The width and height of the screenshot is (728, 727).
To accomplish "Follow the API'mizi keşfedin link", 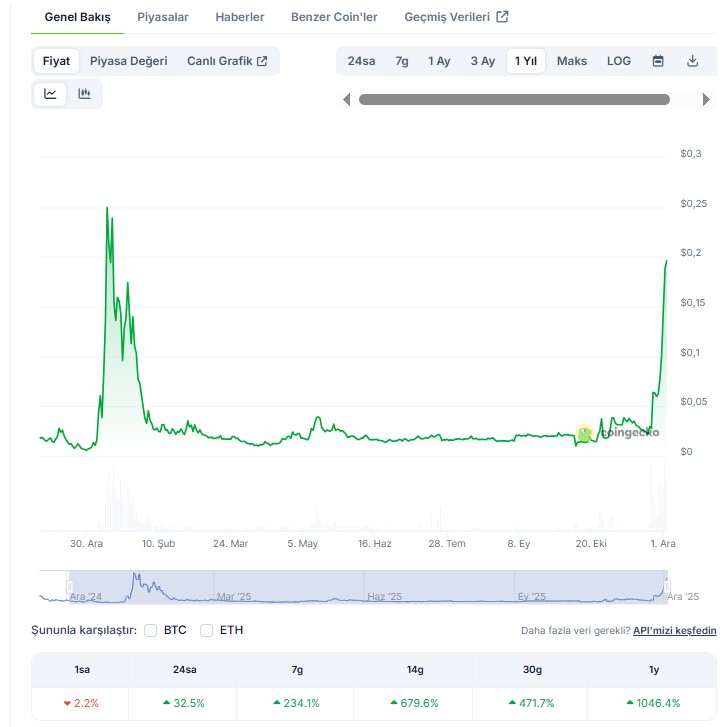I will [674, 630].
